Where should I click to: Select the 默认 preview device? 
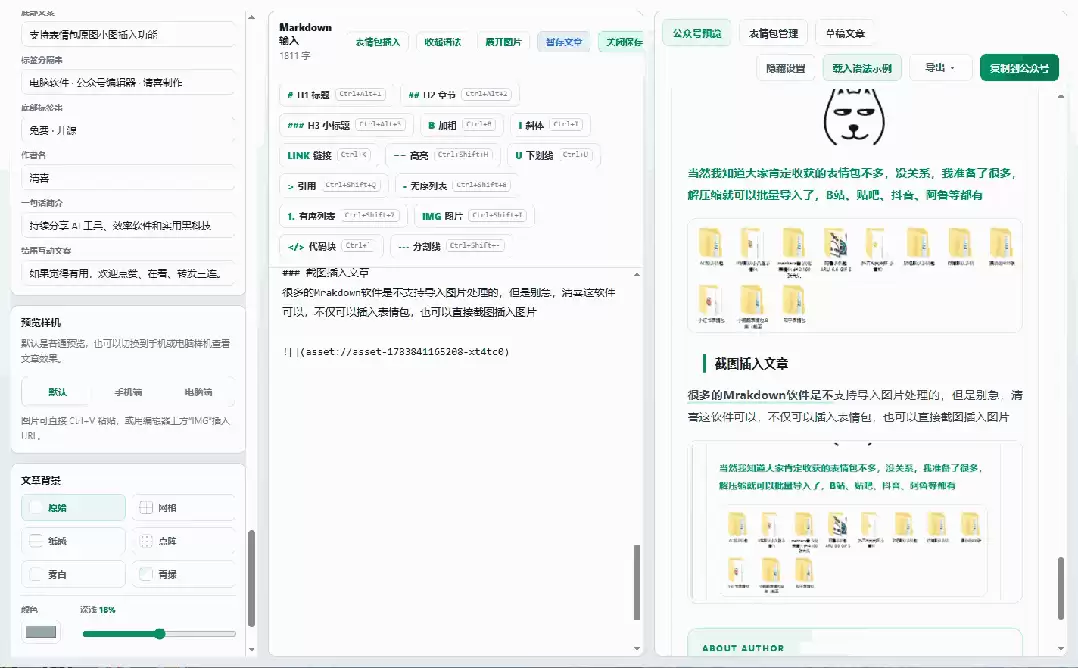58,392
